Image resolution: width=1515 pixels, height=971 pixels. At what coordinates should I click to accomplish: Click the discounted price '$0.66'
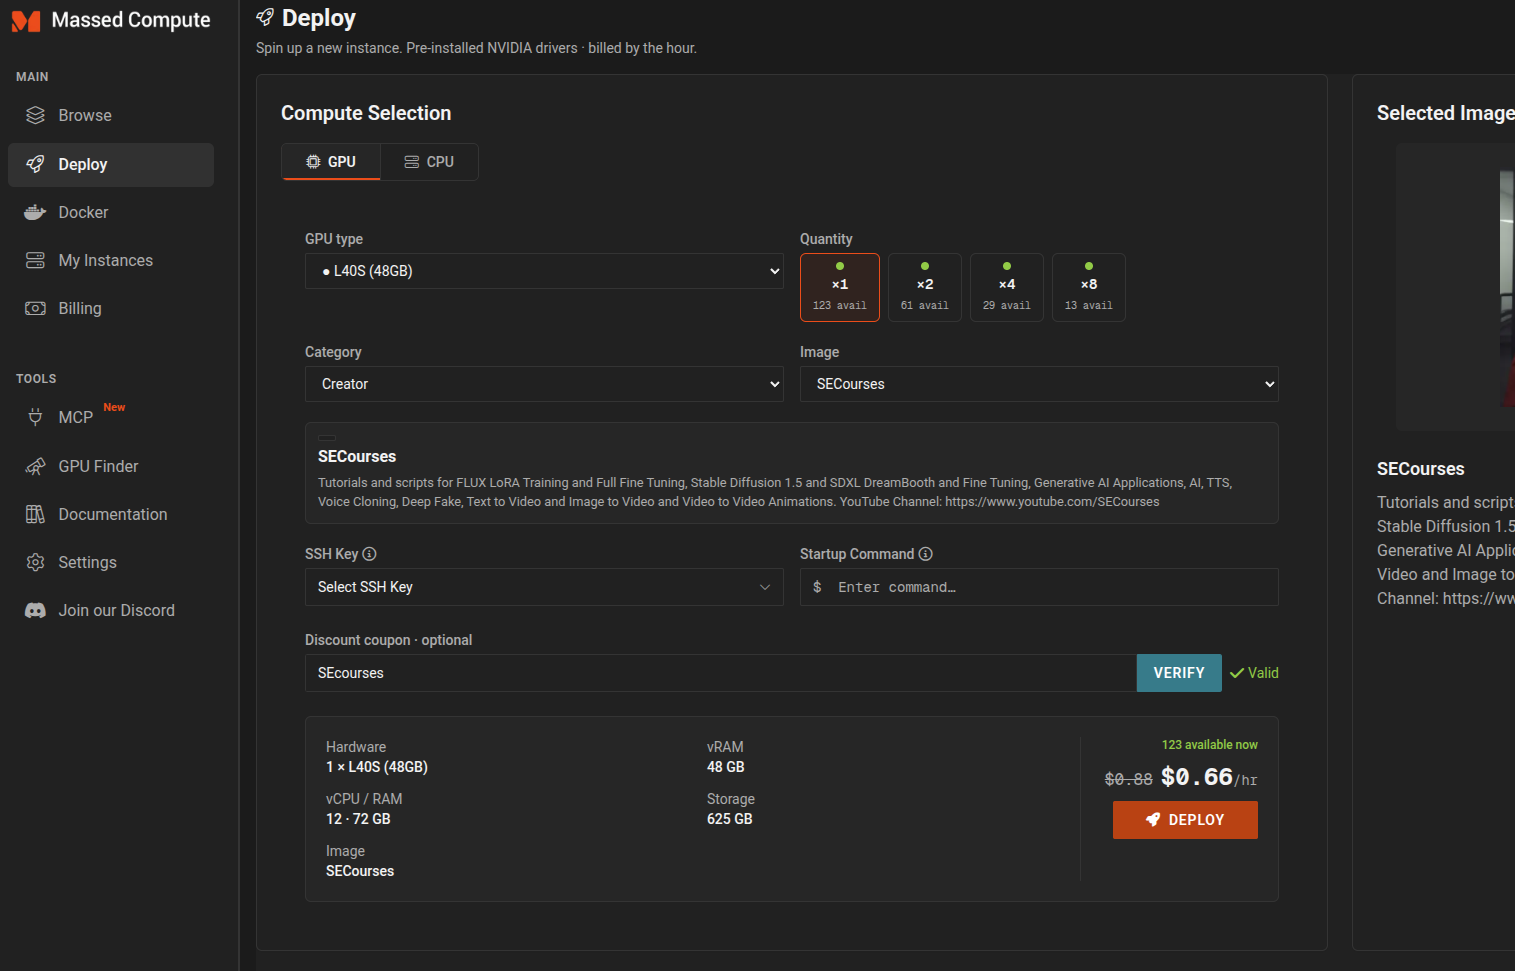[x=1197, y=777]
